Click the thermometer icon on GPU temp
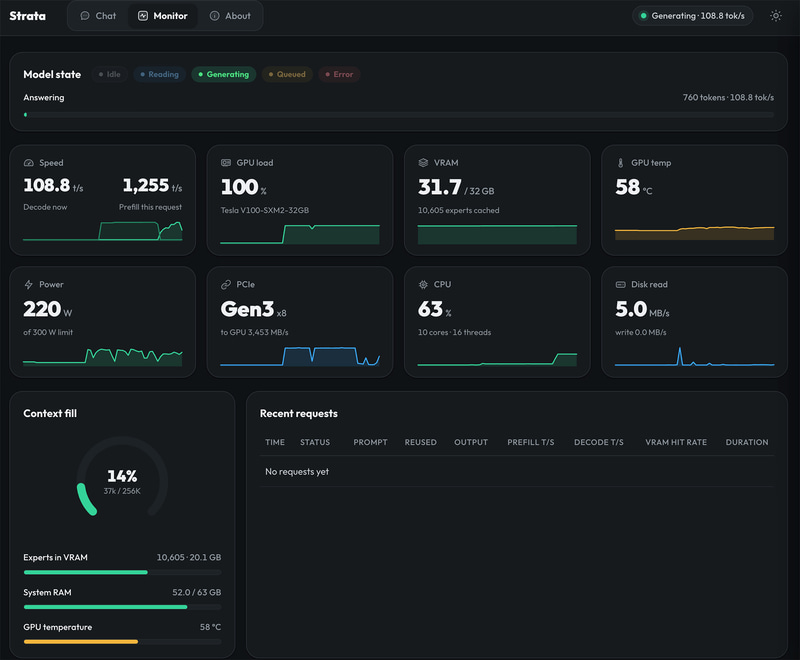The image size is (800, 660). click(620, 163)
